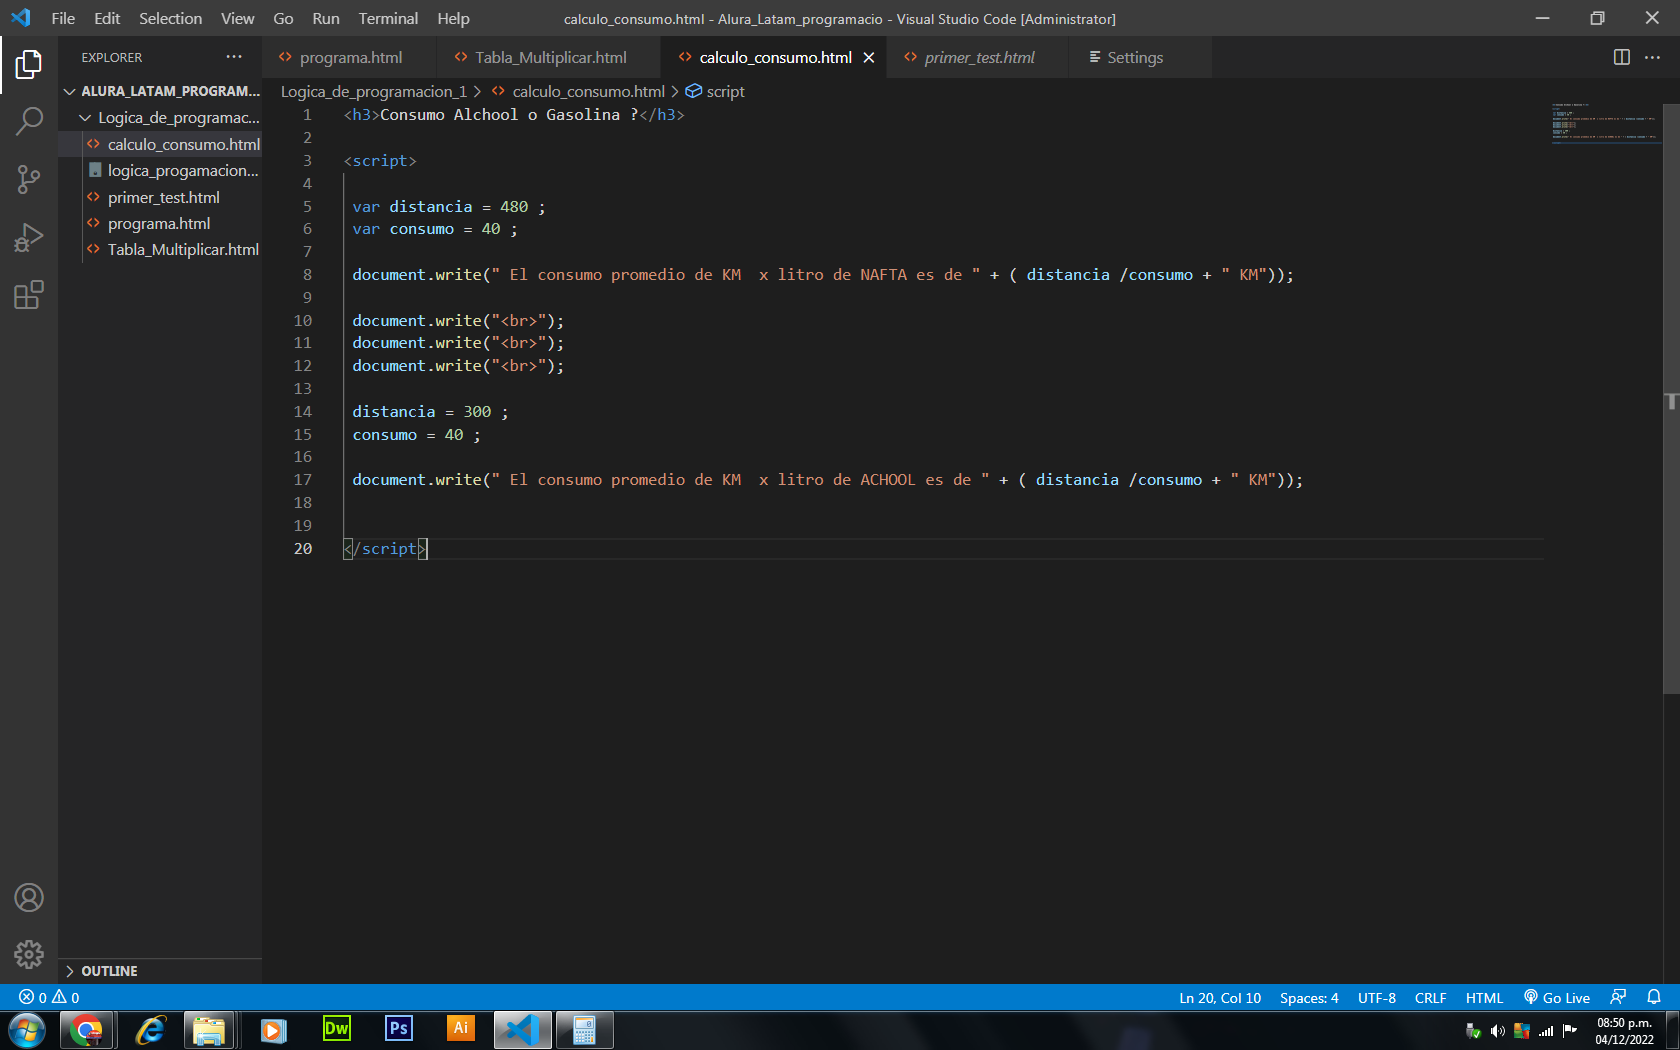This screenshot has width=1680, height=1050.
Task: Click the Explorer more actions ellipsis
Action: [234, 57]
